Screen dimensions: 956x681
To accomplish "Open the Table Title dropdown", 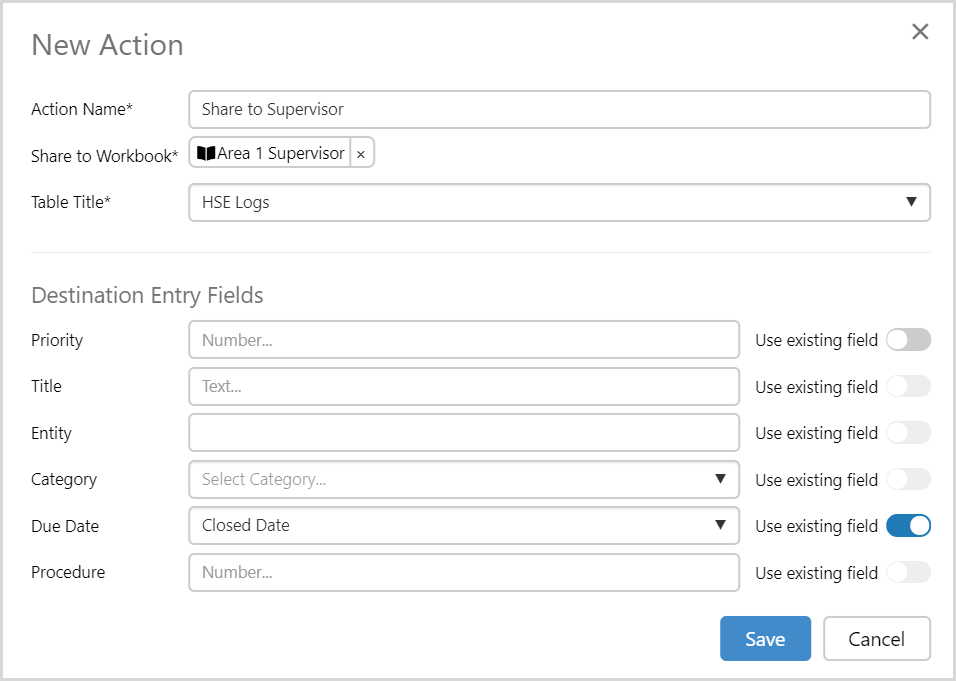I will pos(559,202).
